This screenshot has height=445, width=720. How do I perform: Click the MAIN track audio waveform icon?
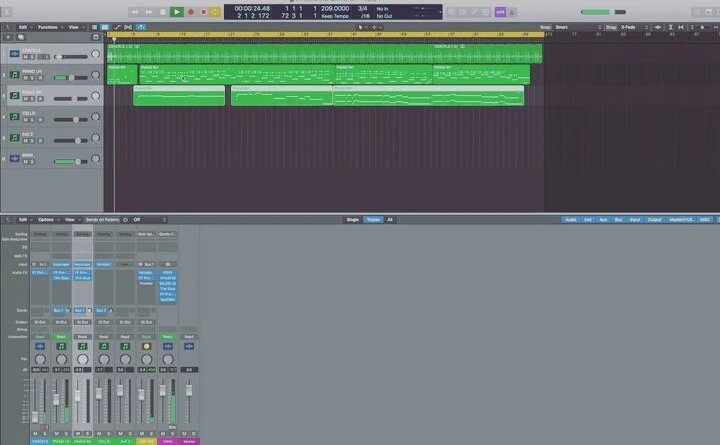pyautogui.click(x=15, y=158)
